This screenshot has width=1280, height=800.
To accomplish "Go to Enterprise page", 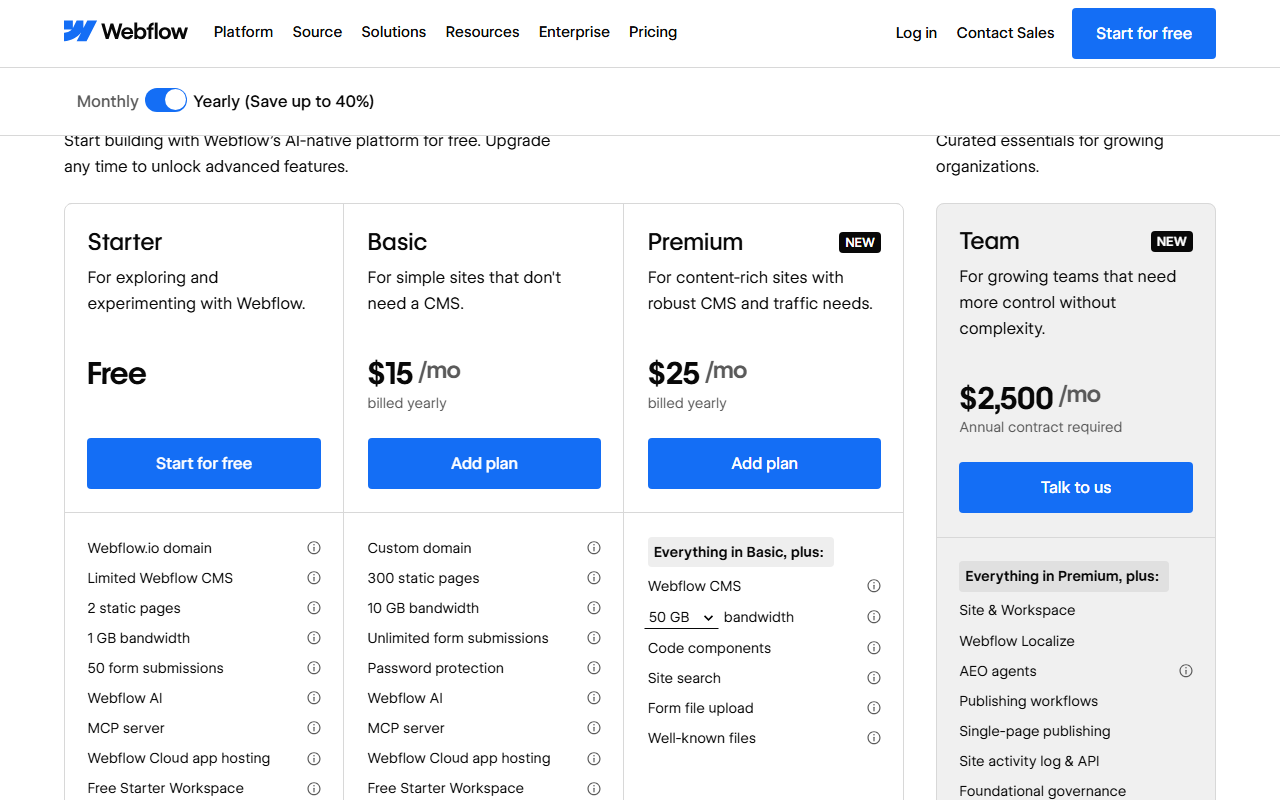I will pos(574,32).
